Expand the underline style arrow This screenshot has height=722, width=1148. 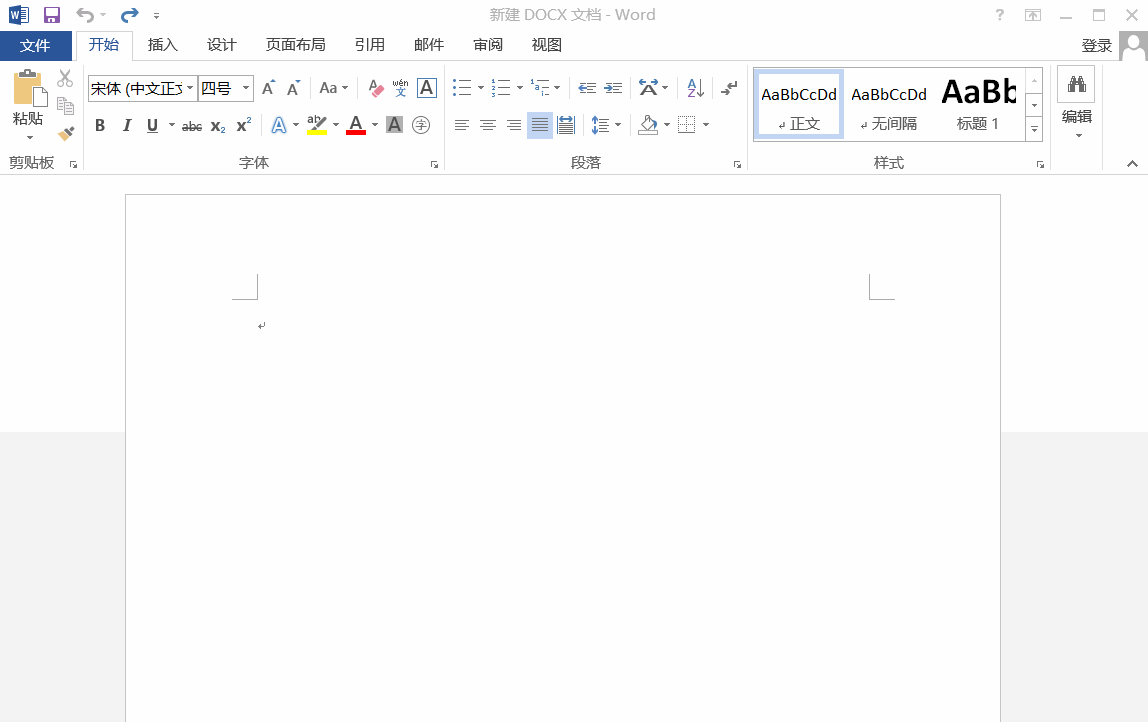172,125
